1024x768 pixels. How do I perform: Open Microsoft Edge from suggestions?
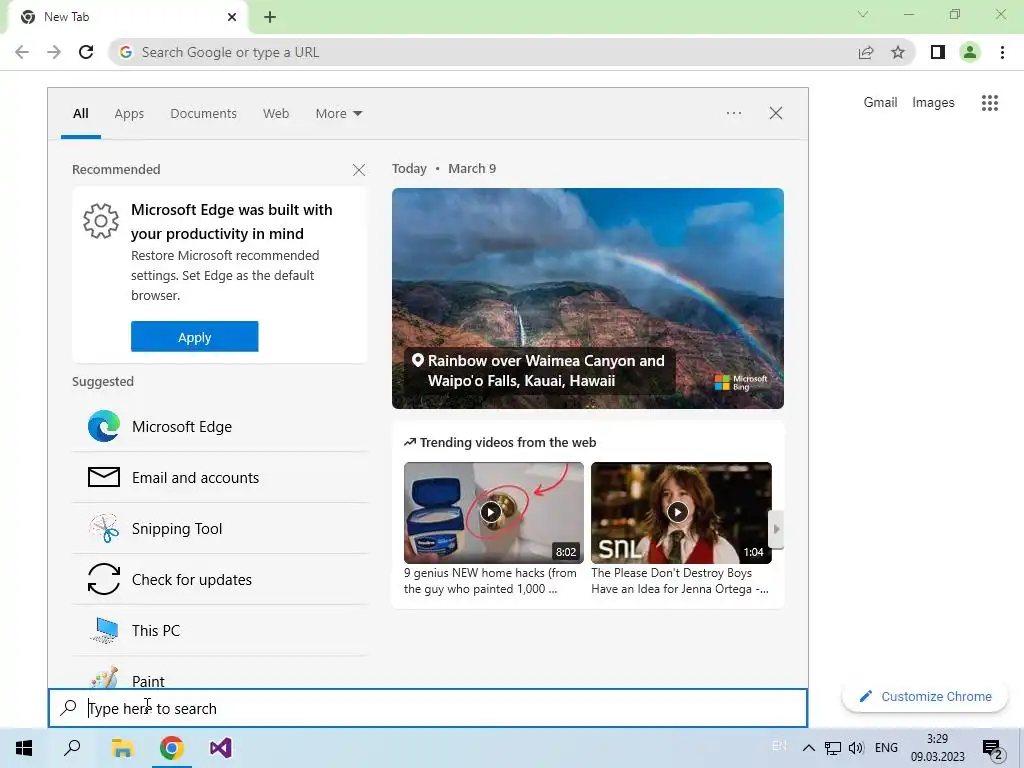point(220,426)
